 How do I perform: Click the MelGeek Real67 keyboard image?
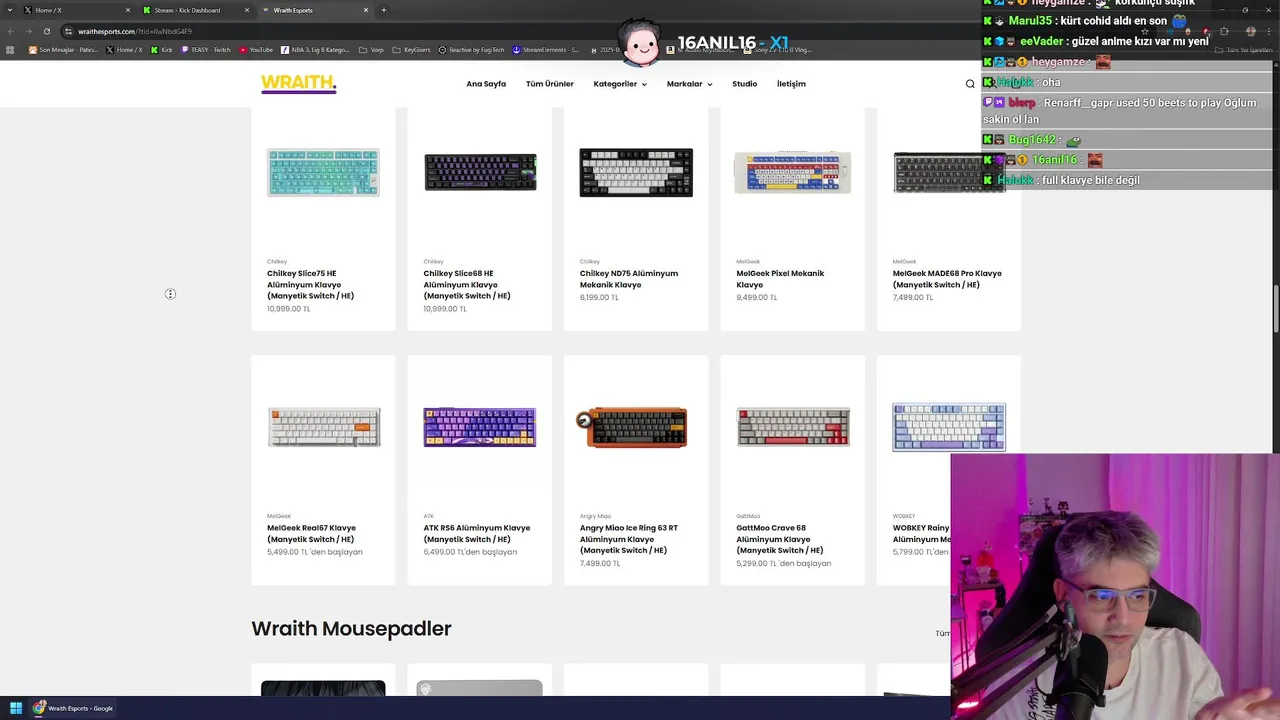[x=324, y=427]
